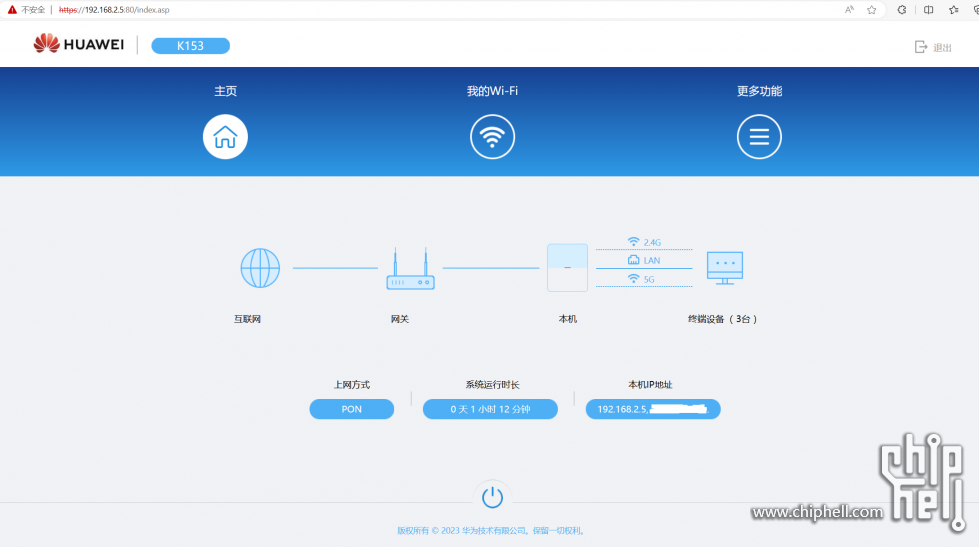Open the browser favorites list icon

[953, 10]
